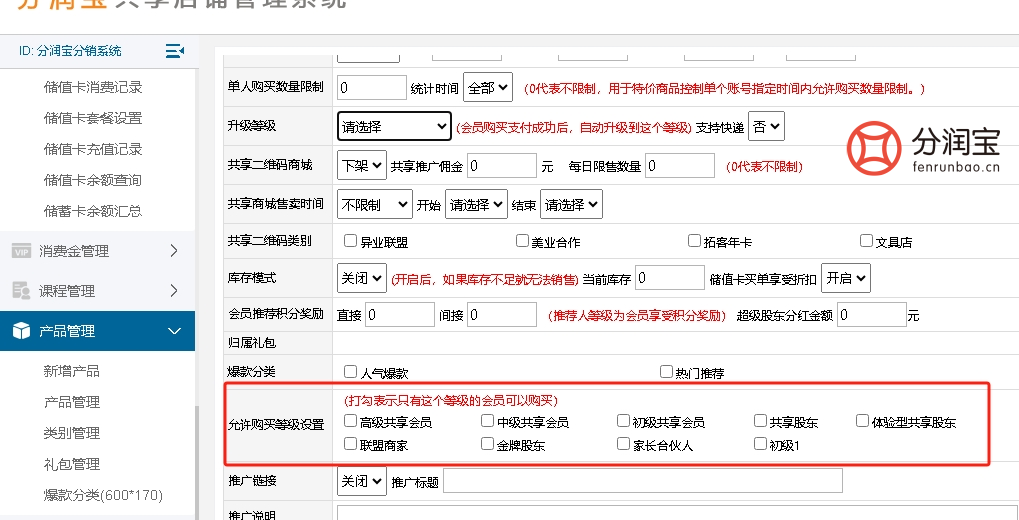Viewport: 1019px width, 520px height.
Task: Go to 储值卡充值记录
Action: click(93, 149)
